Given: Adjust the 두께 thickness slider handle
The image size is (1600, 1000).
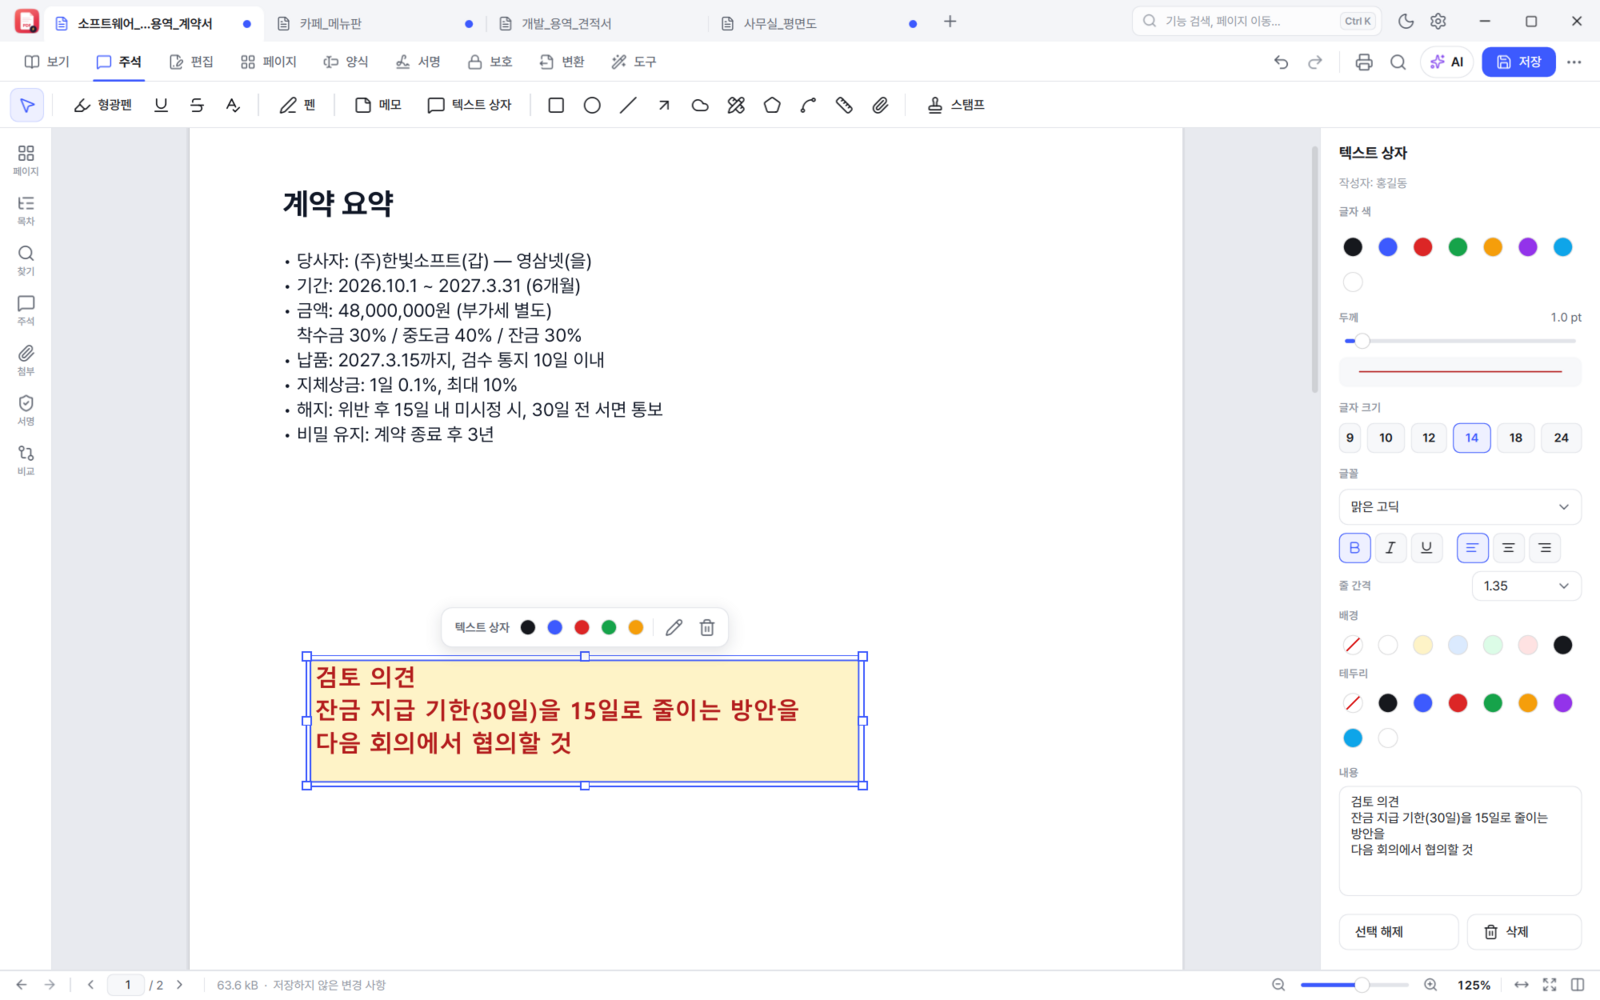Looking at the screenshot, I should 1362,341.
